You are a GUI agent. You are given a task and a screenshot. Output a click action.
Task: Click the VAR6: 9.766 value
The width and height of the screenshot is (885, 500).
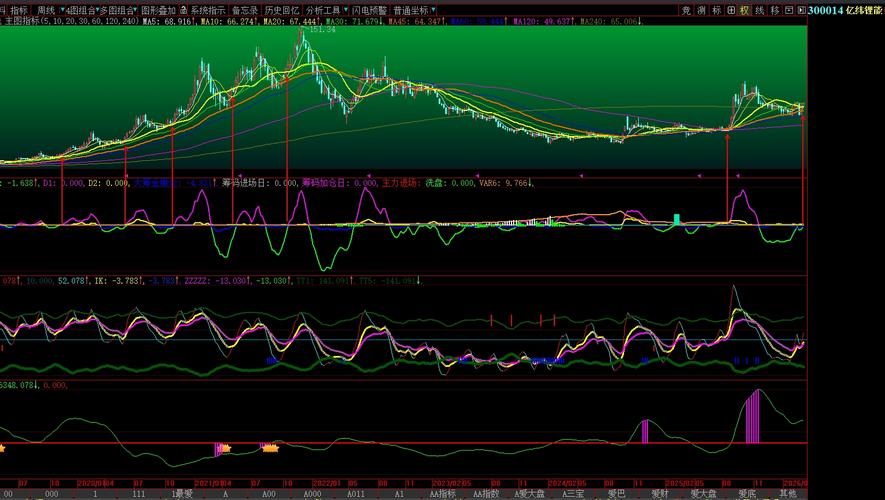[506, 183]
